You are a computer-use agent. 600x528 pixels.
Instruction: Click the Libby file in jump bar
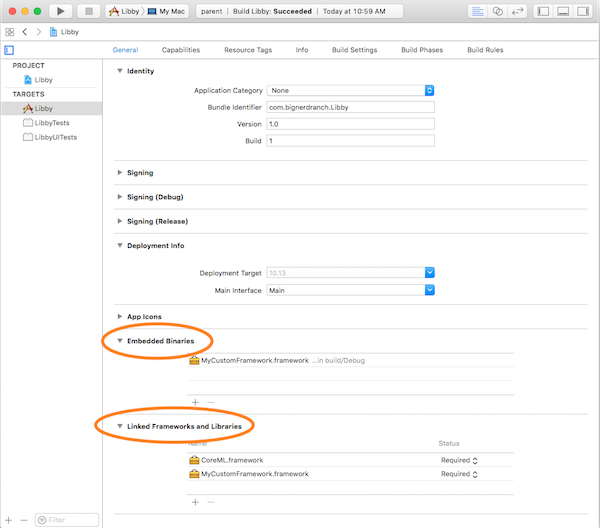point(64,32)
